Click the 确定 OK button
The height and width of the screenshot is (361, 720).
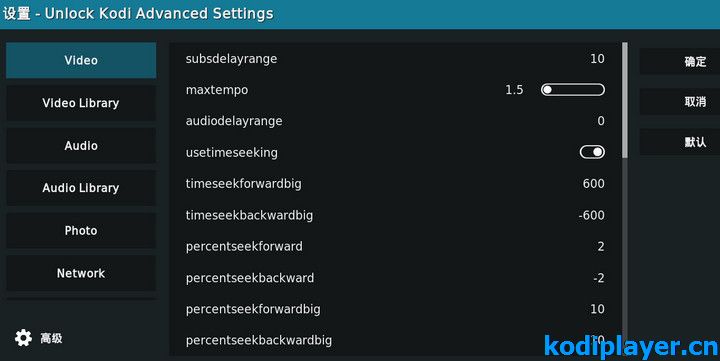click(x=680, y=62)
